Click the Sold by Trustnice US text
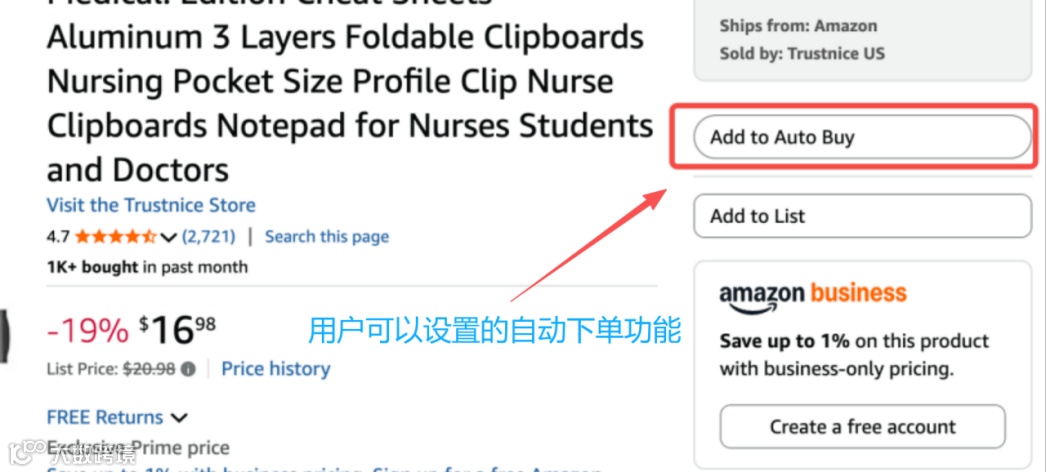 (x=802, y=53)
